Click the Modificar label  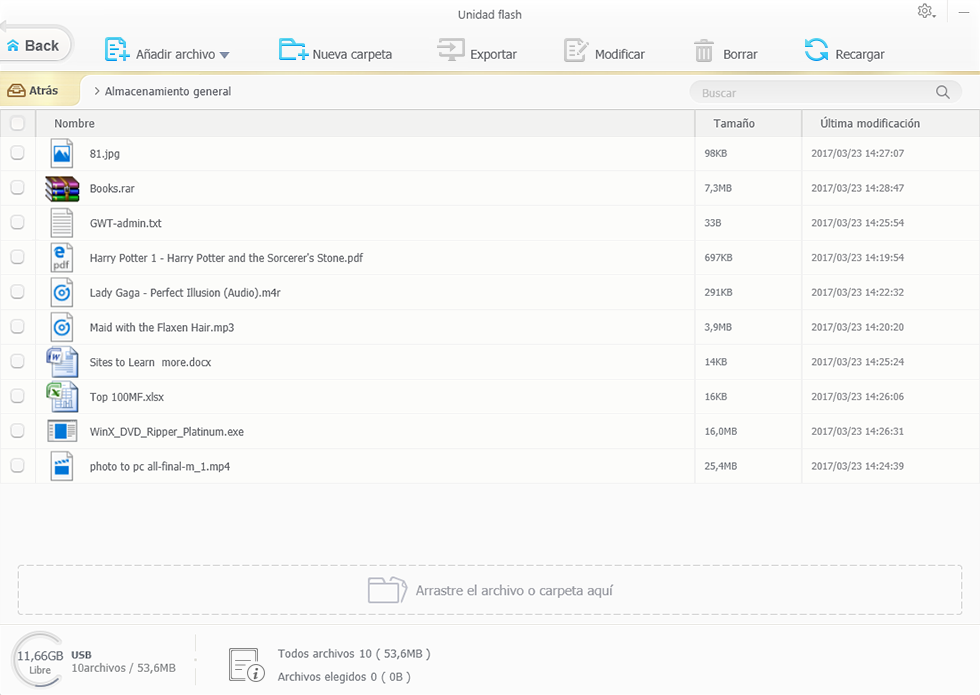(x=619, y=54)
